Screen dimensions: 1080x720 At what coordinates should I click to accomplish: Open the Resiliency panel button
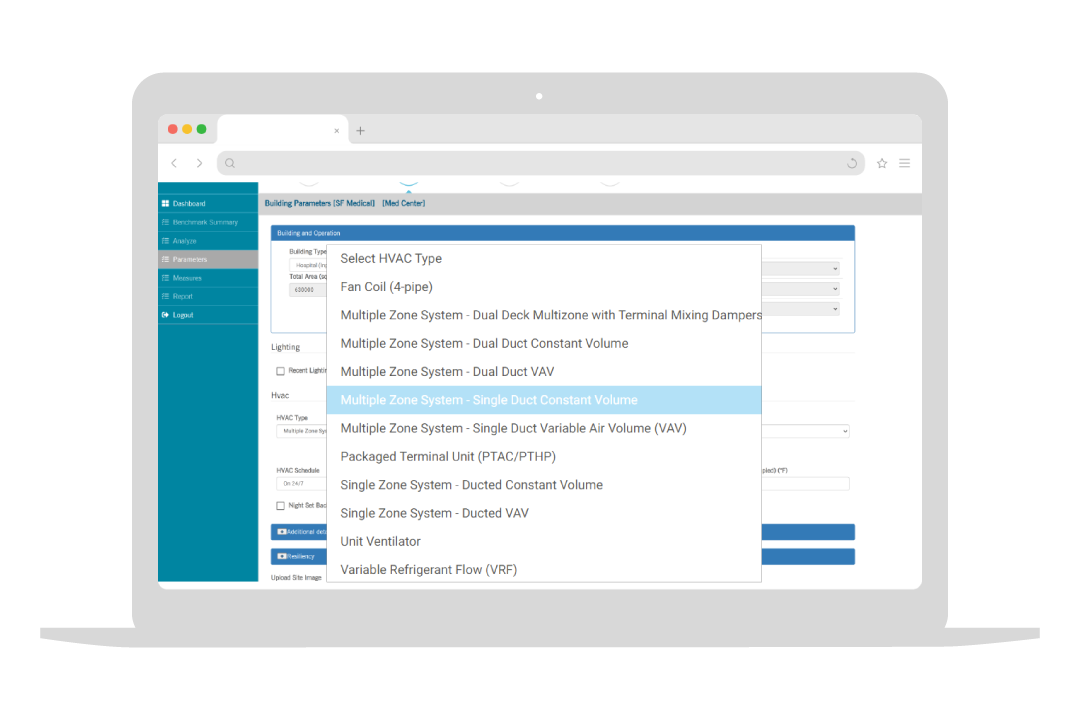point(298,556)
